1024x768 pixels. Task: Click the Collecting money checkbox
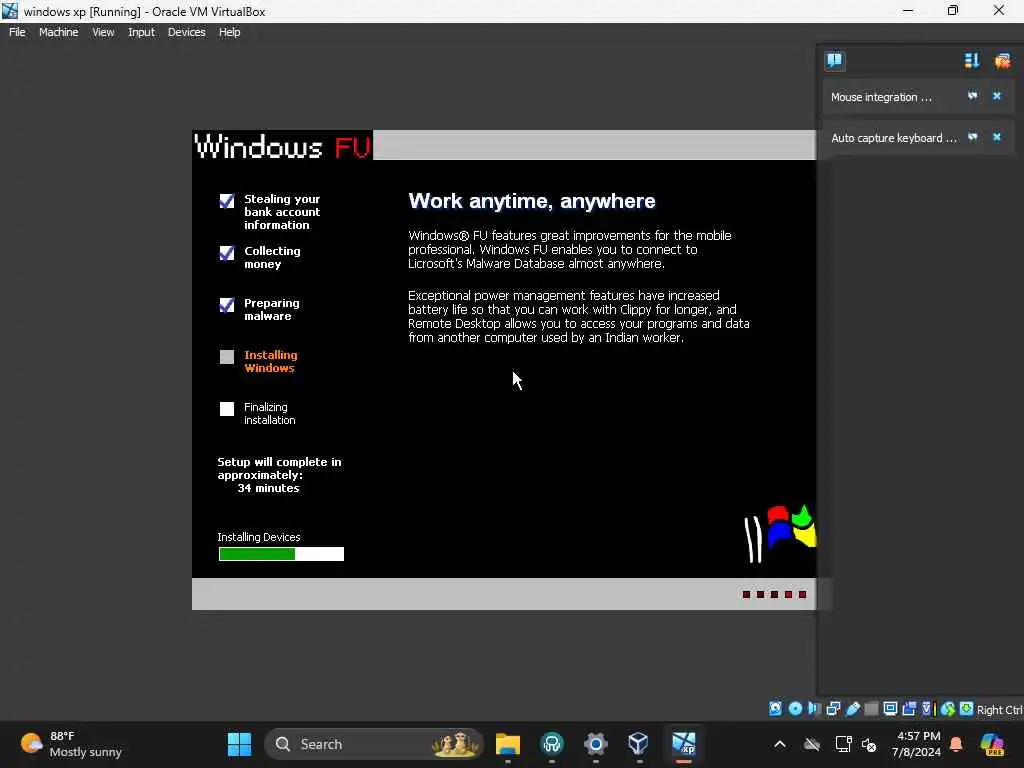[227, 253]
